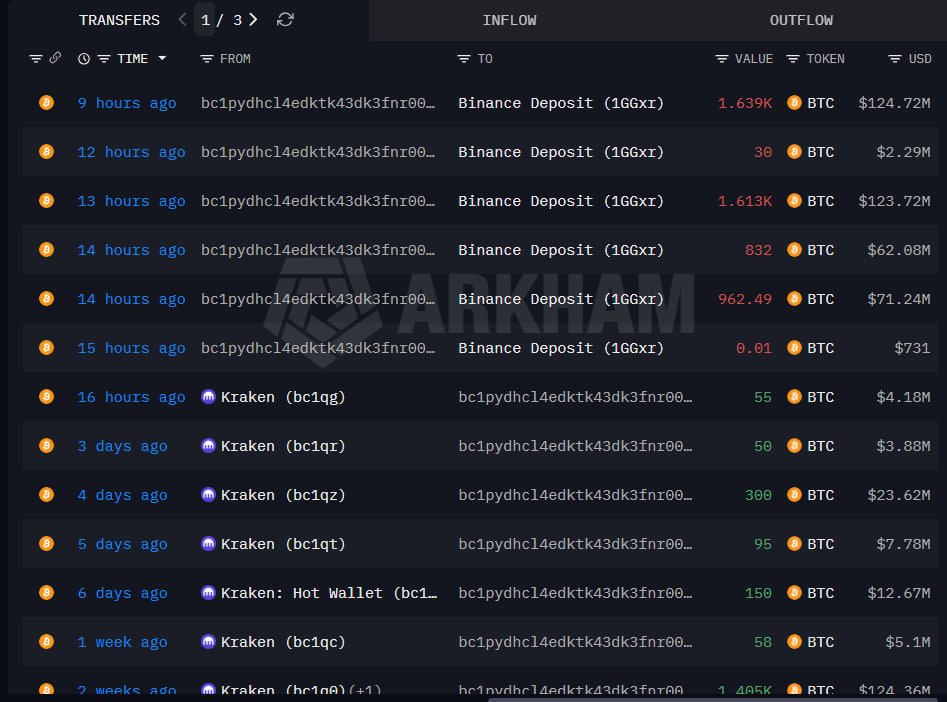
Task: Switch to the OUTFLOW tab
Action: tap(801, 21)
